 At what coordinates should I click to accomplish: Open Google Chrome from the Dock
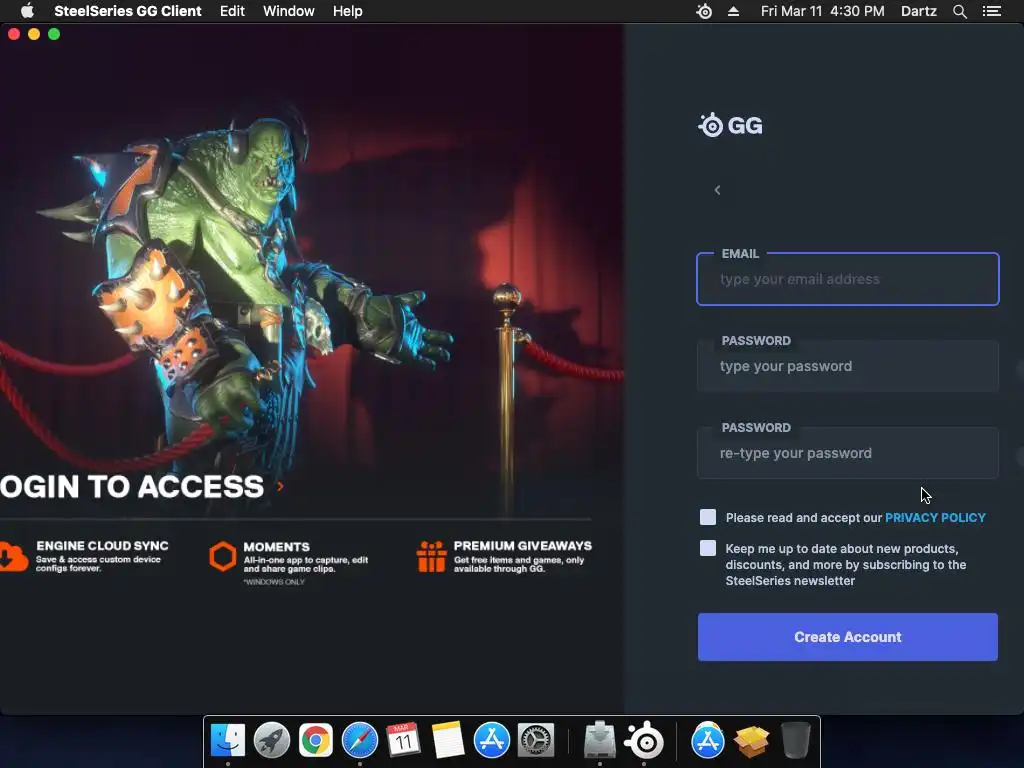[315, 741]
